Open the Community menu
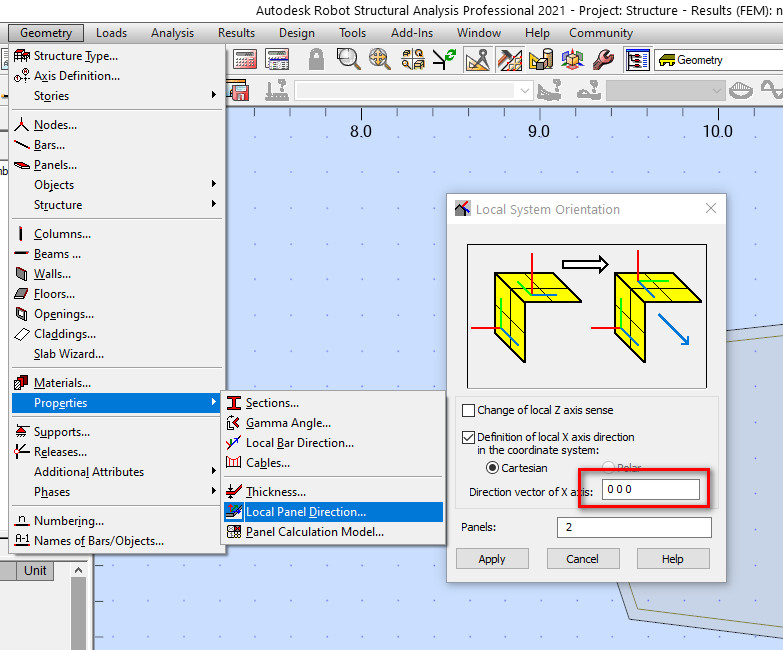This screenshot has height=650, width=783. (x=601, y=33)
